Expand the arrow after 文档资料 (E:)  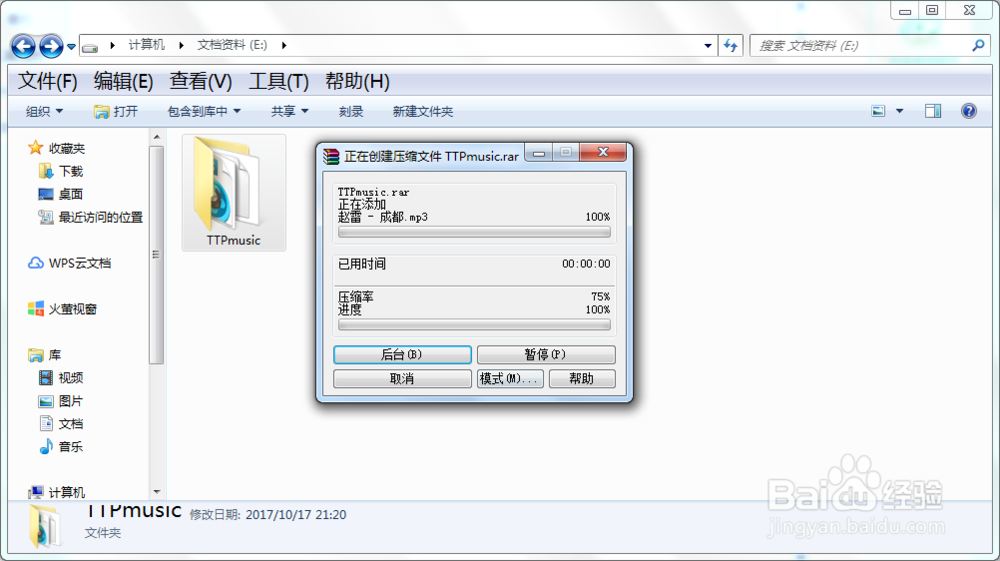tap(284, 45)
